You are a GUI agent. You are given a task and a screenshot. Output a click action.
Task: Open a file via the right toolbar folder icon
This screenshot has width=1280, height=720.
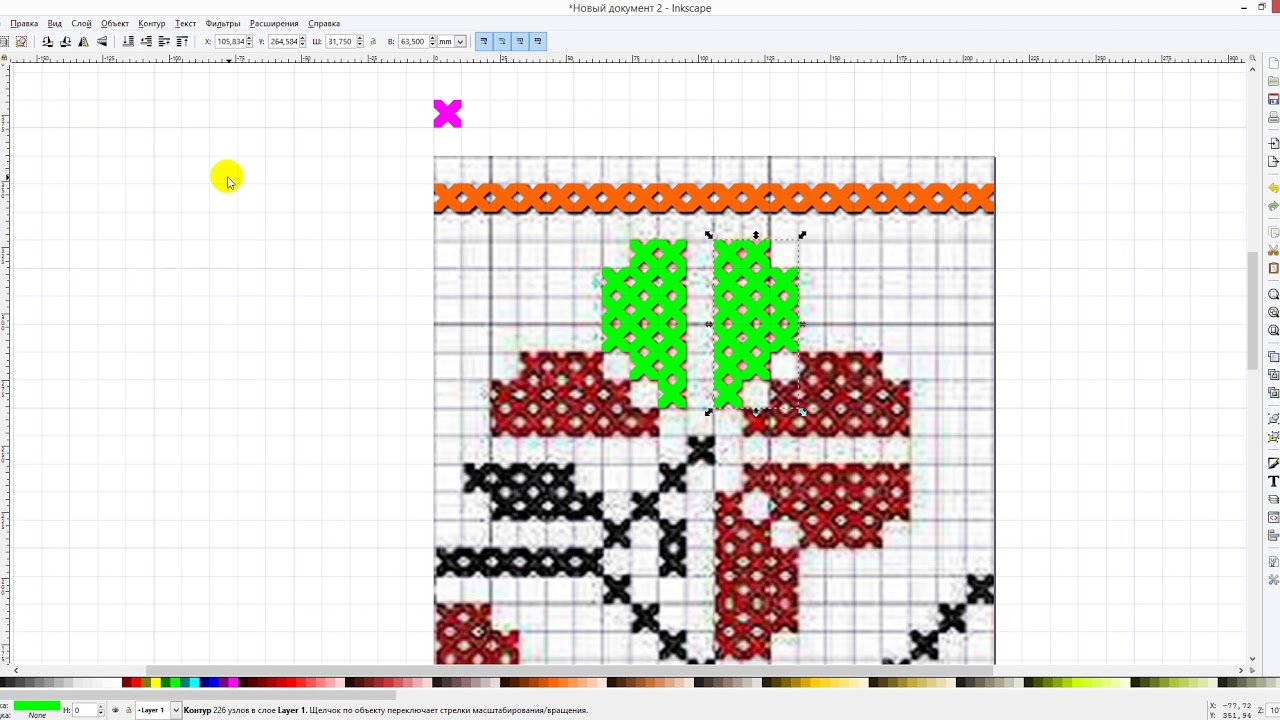1273,81
